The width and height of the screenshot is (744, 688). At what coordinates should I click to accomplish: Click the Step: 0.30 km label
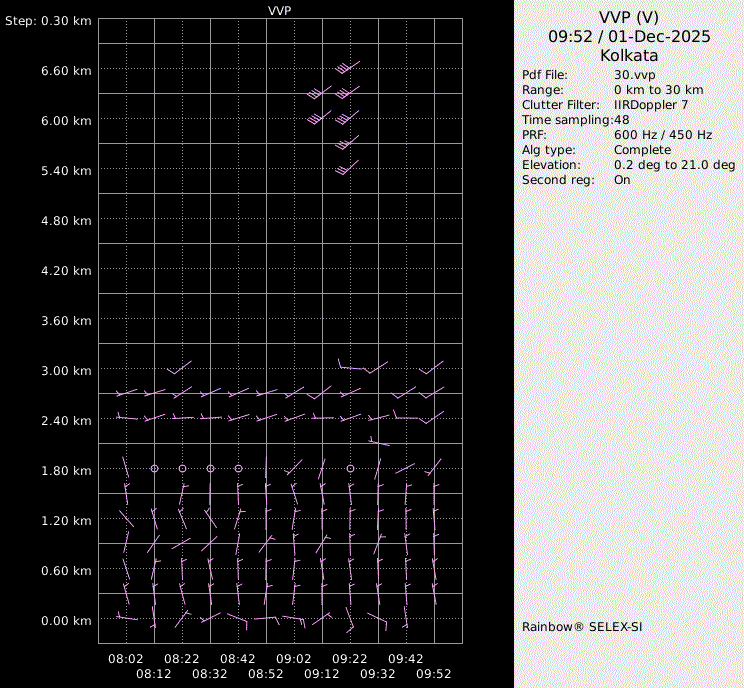point(48,20)
